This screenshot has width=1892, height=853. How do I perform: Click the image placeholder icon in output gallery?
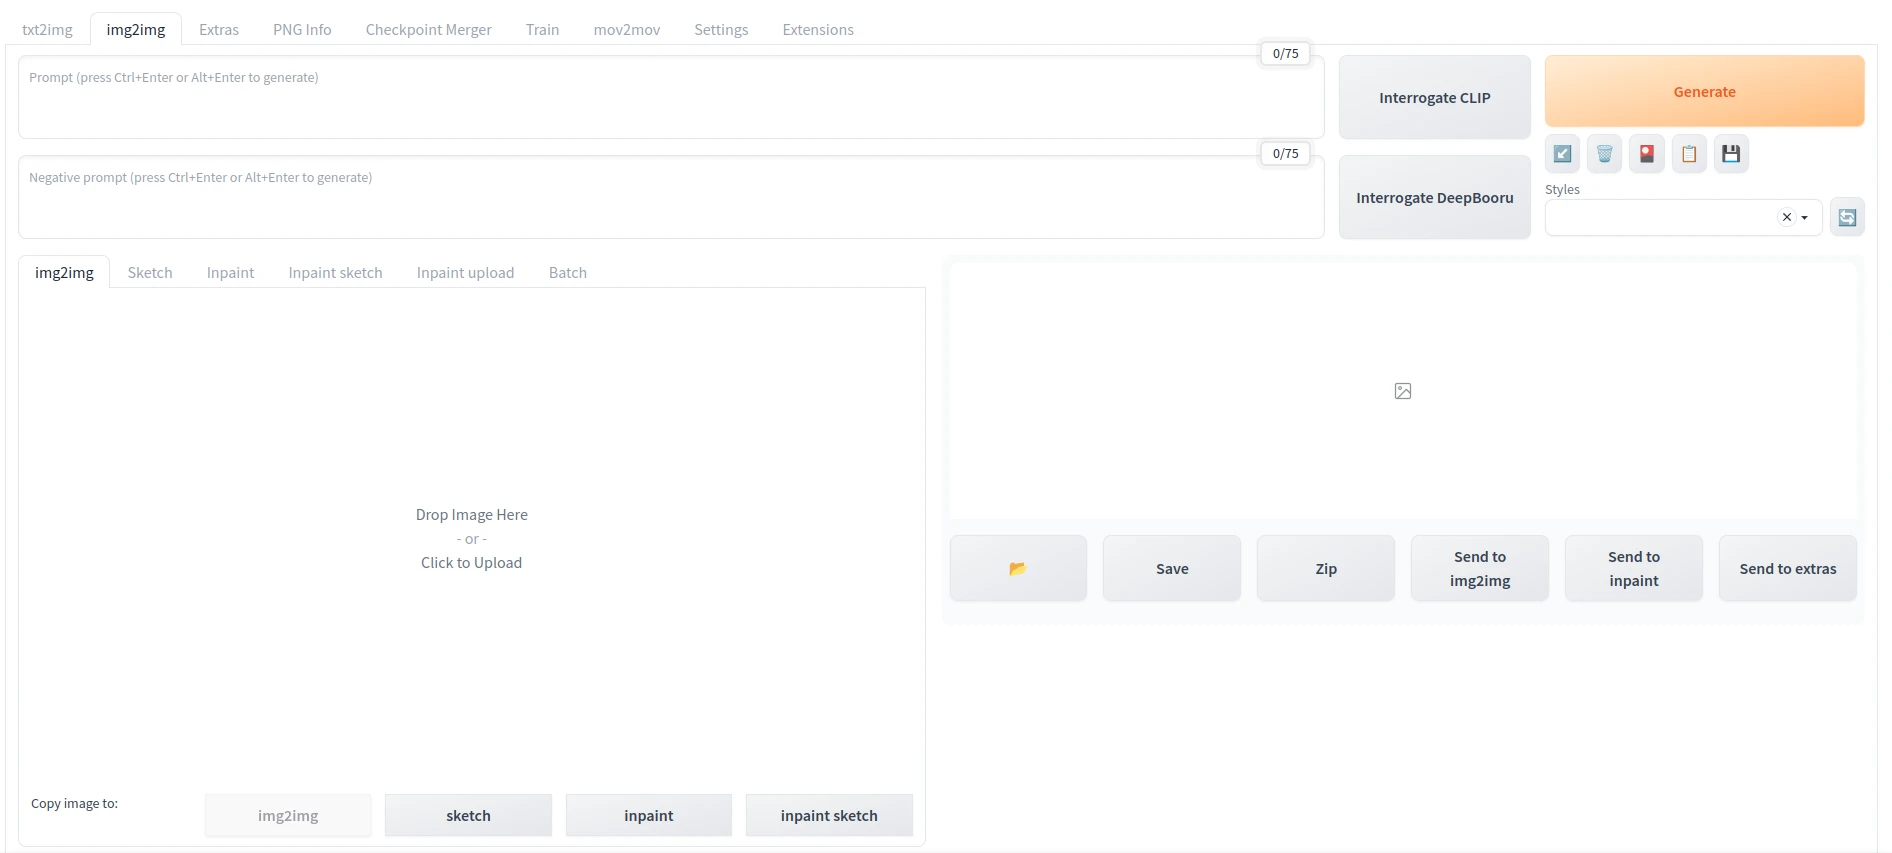point(1403,391)
